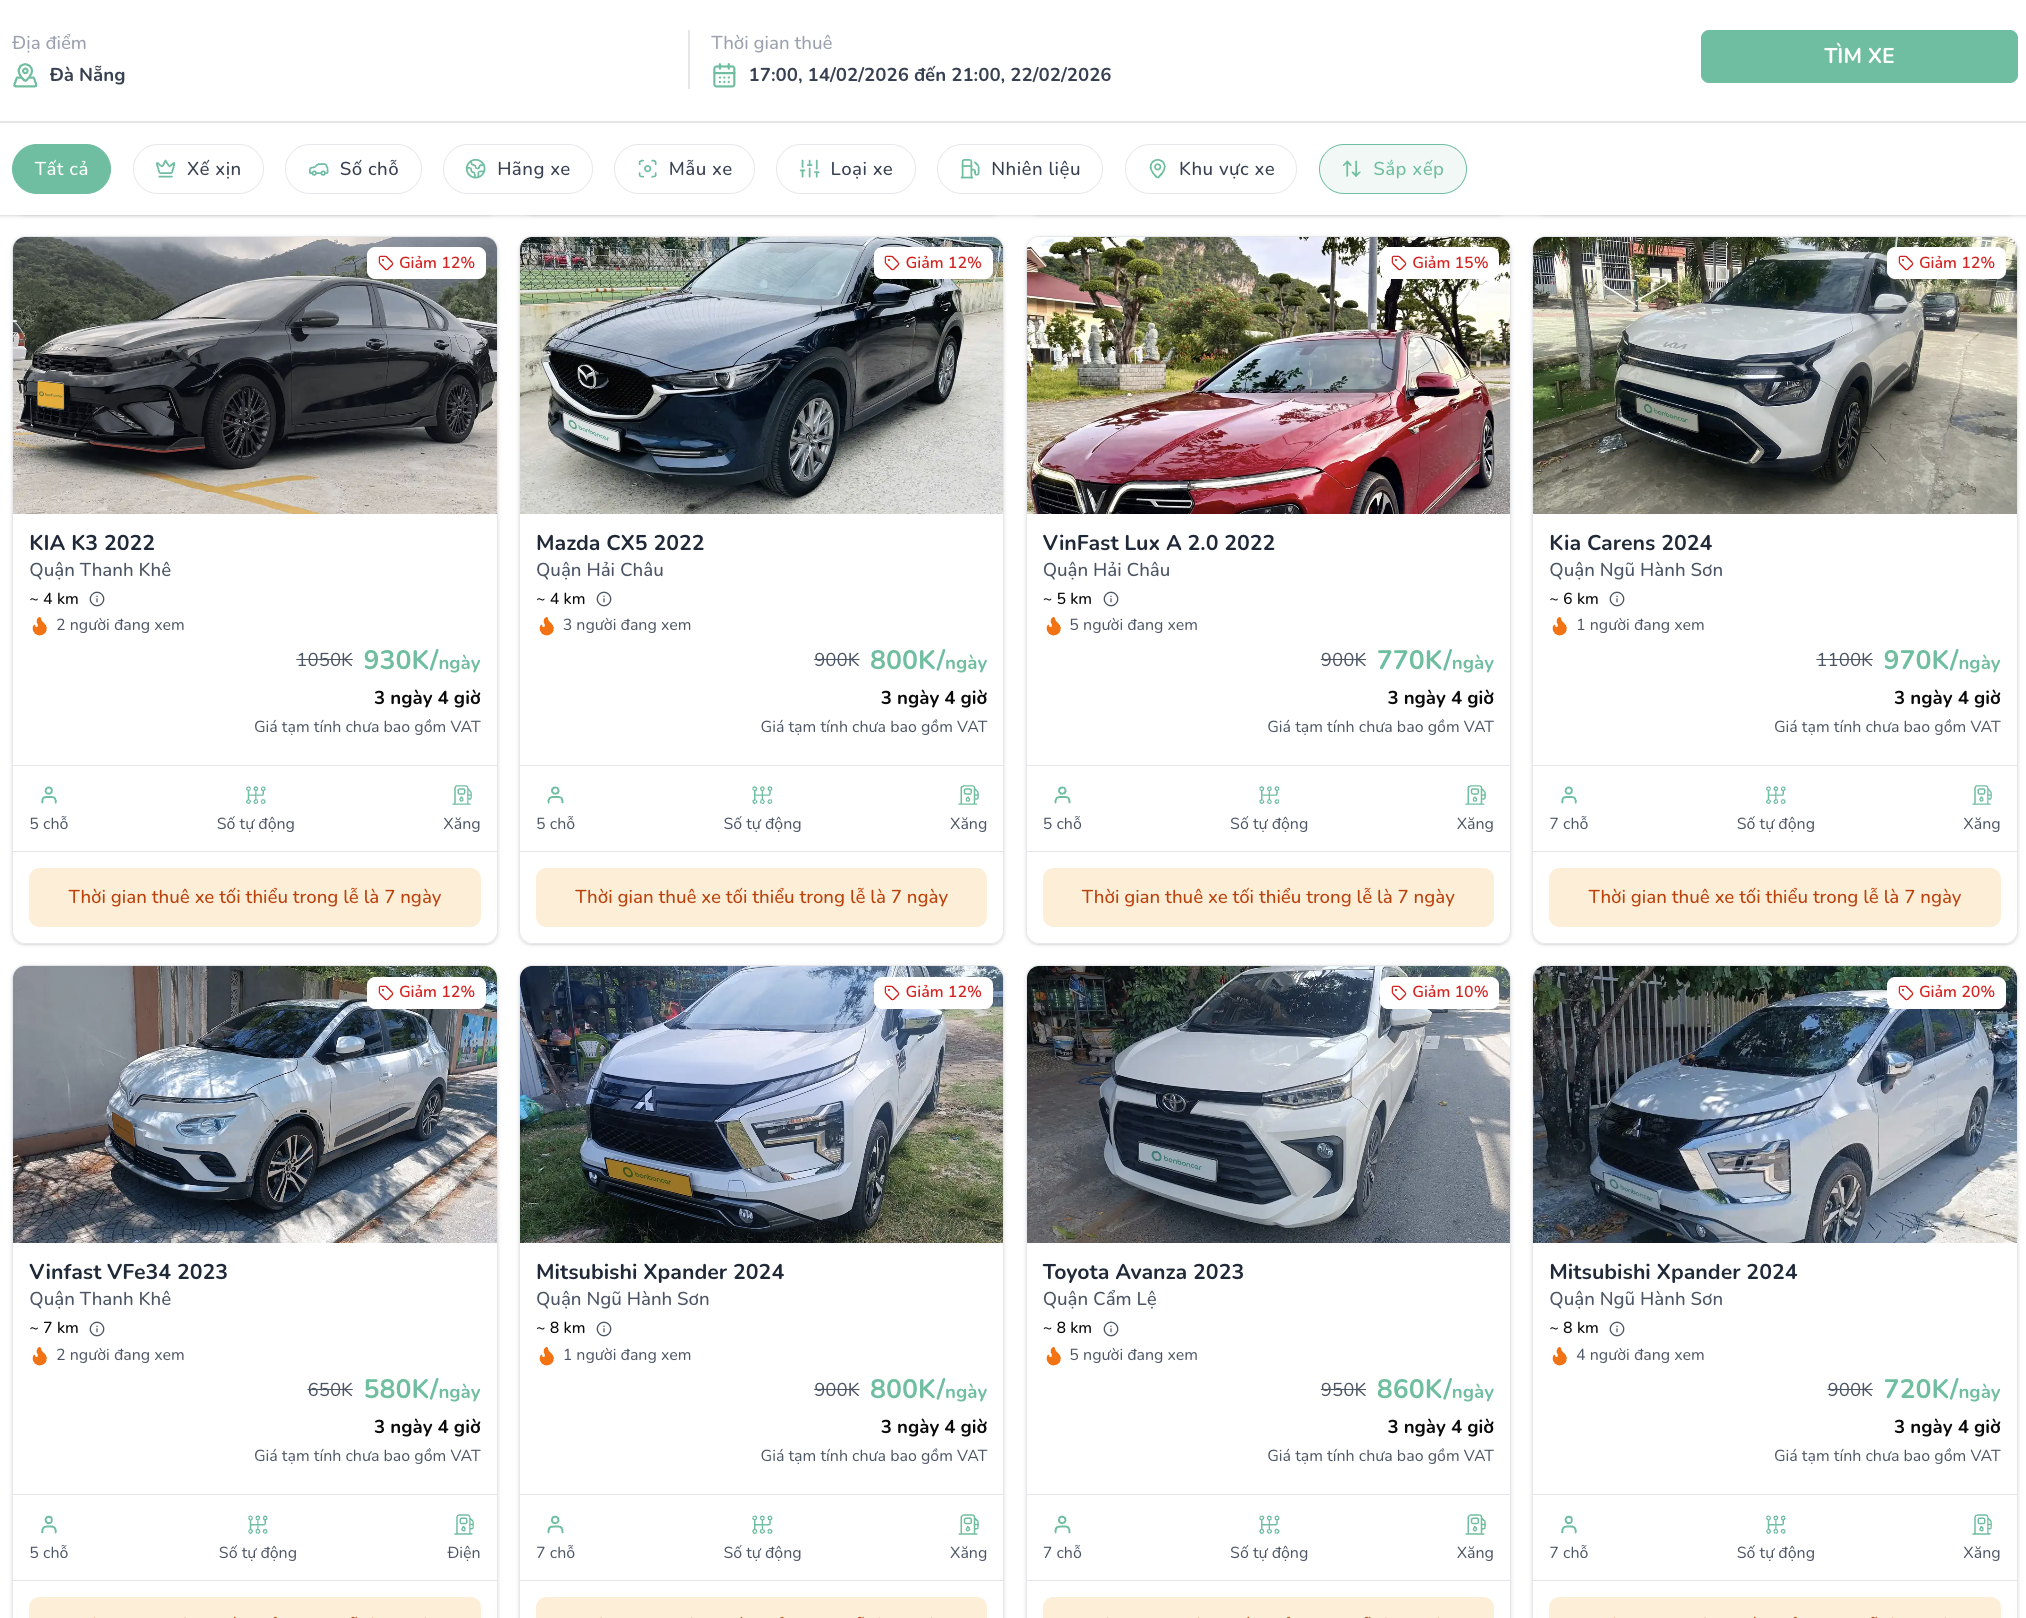Click the Giảm 12% tag on Mazda CX5 2022
2026x1618 pixels.
[x=933, y=262]
